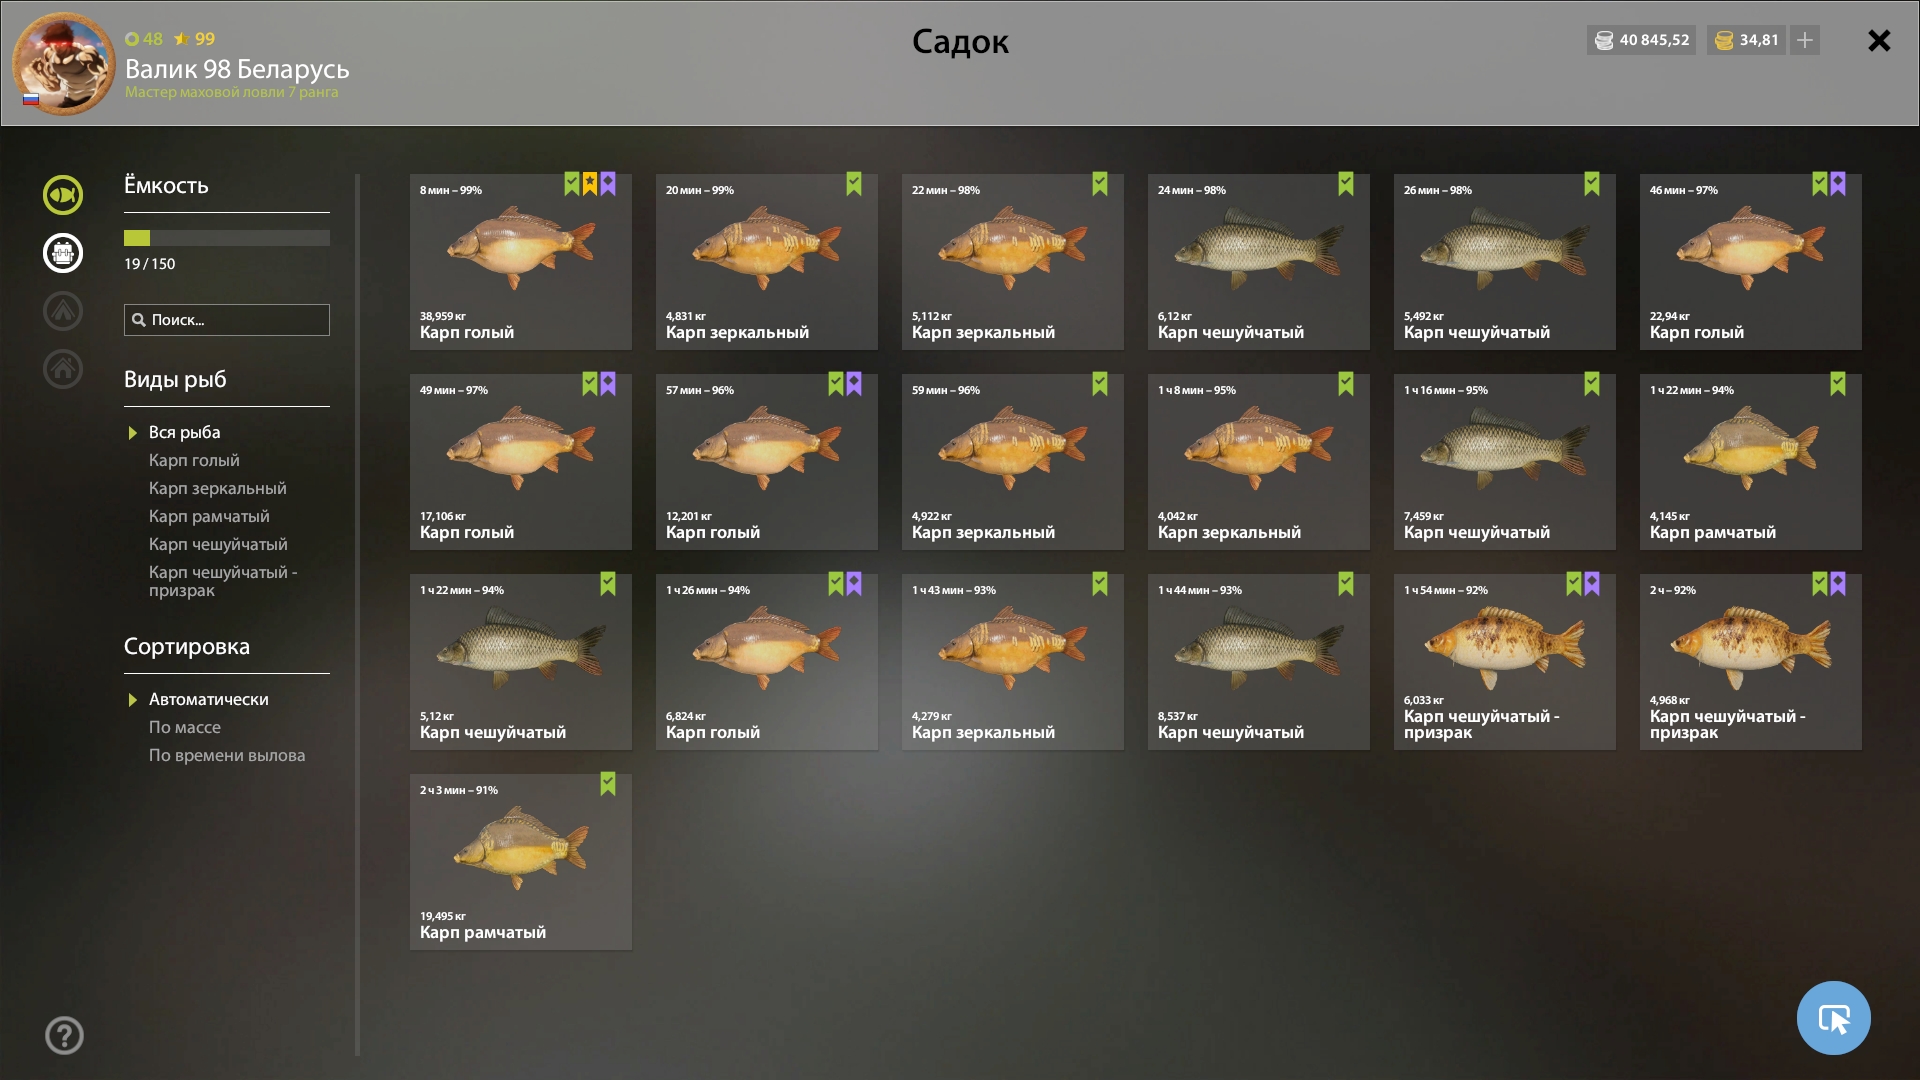Viewport: 1920px width, 1080px height.
Task: Click the plus icon to add gold
Action: click(1805, 40)
